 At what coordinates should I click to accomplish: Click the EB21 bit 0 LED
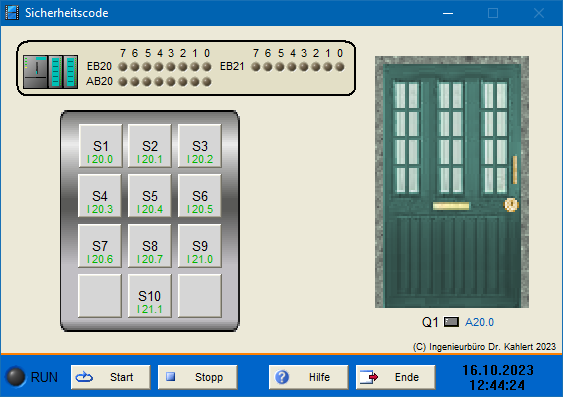340,66
